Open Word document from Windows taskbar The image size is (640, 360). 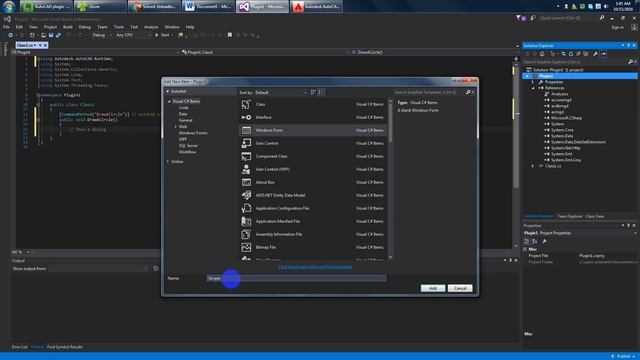coord(208,7)
